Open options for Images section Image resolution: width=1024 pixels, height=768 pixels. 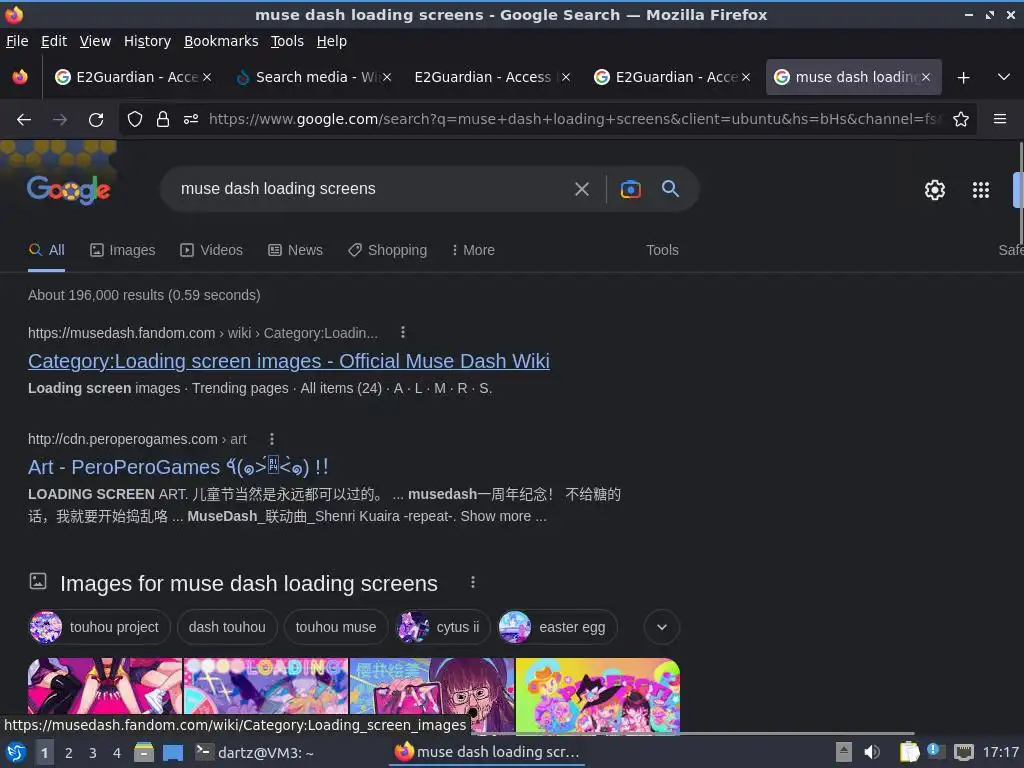tap(473, 582)
